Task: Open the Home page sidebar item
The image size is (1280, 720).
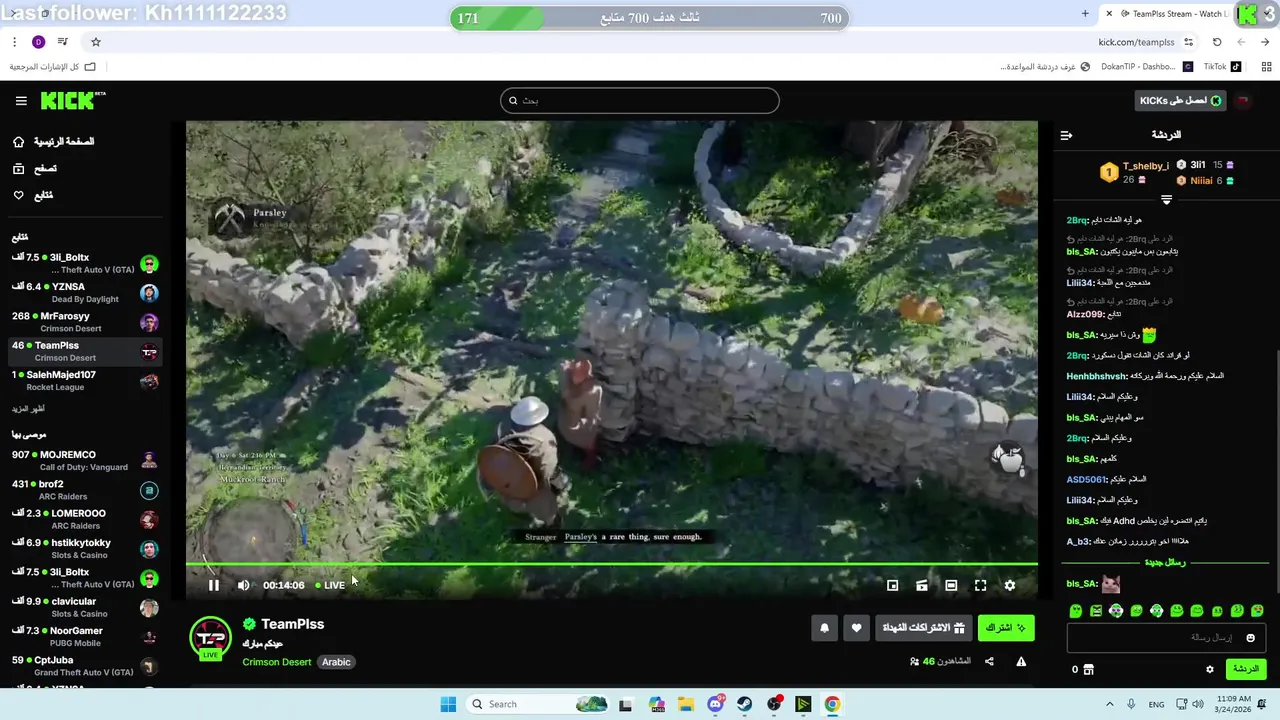Action: click(x=54, y=142)
